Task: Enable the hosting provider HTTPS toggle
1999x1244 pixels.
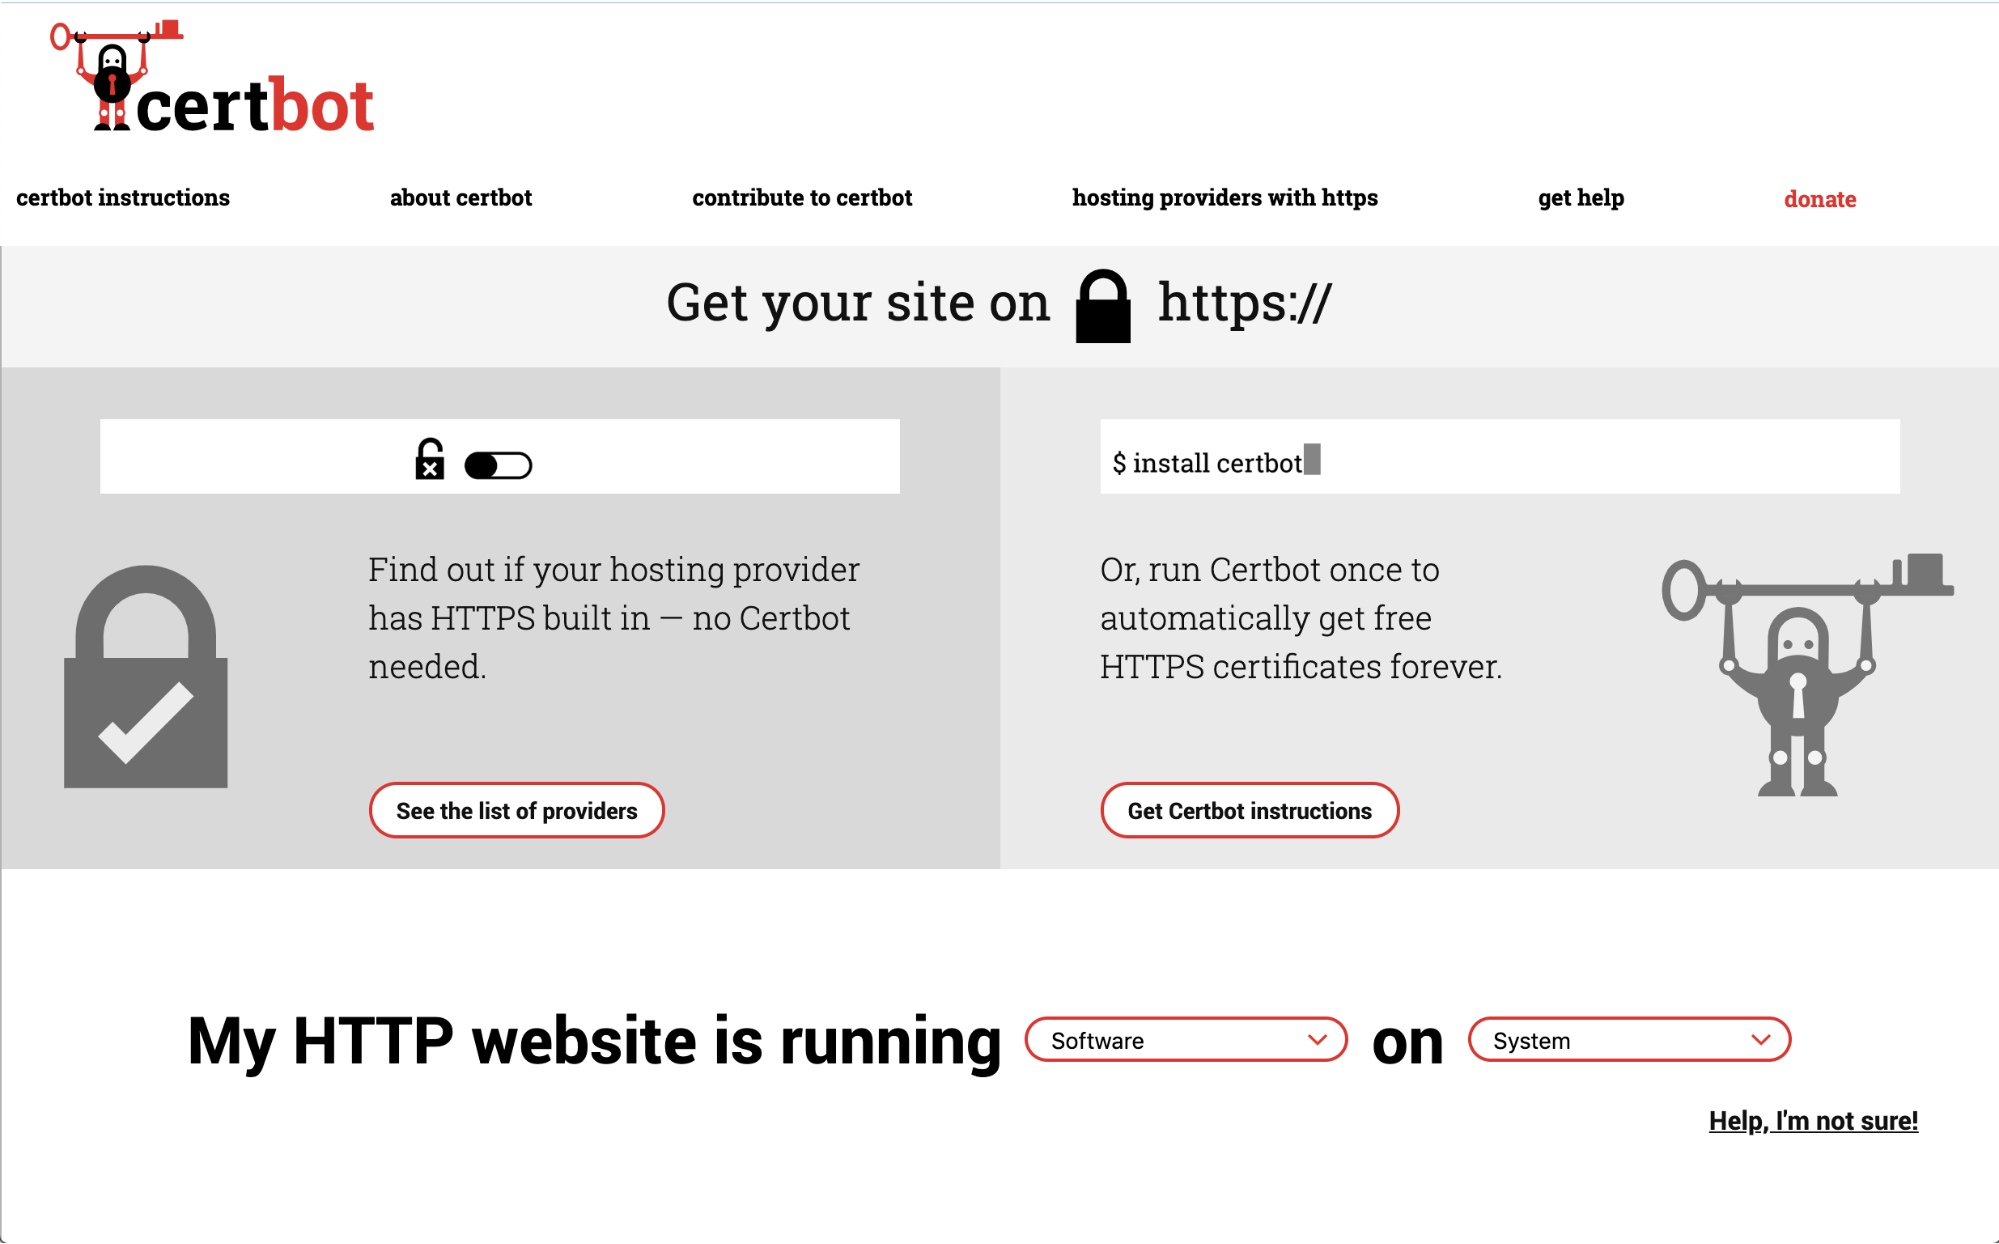Action: (x=500, y=464)
